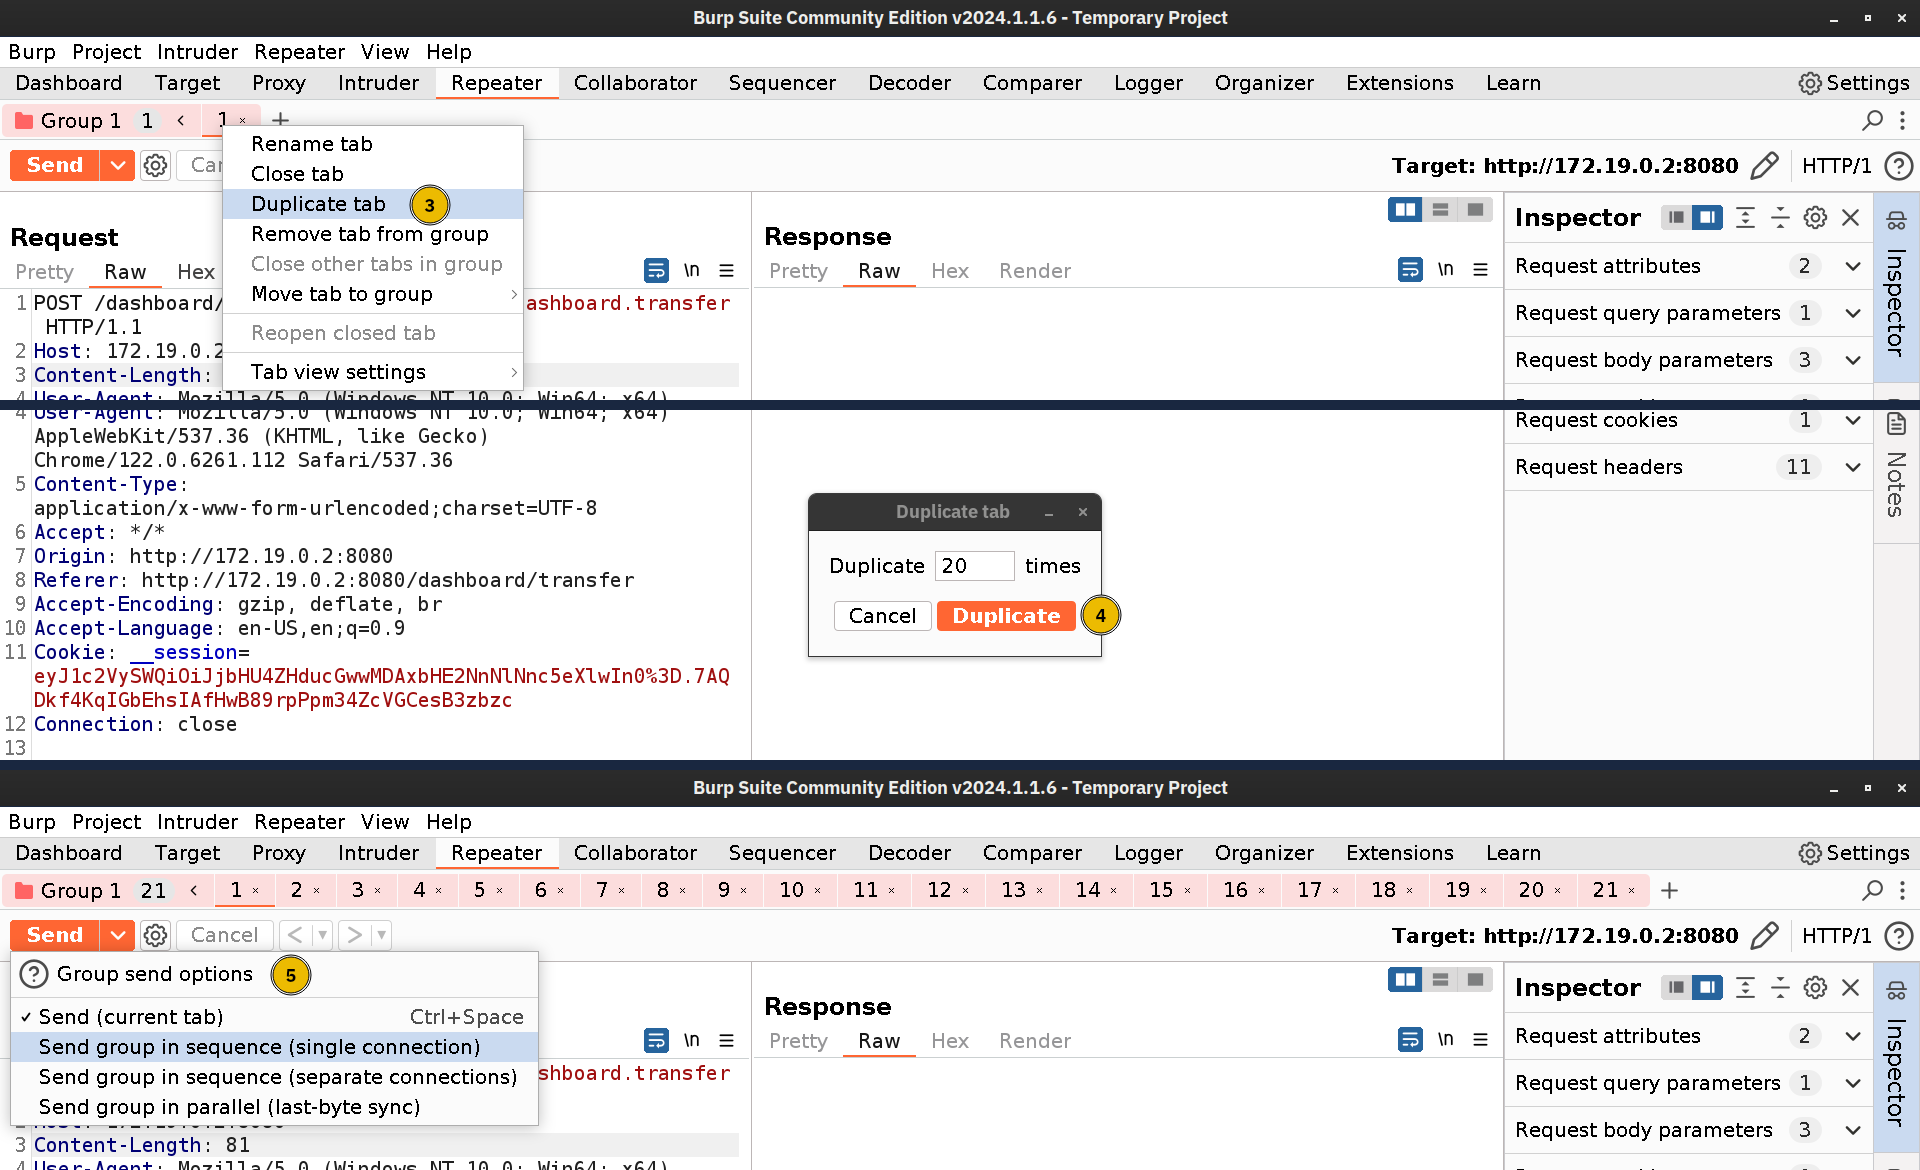Edit the target with the pencil icon
The width and height of the screenshot is (1920, 1170).
click(1765, 165)
